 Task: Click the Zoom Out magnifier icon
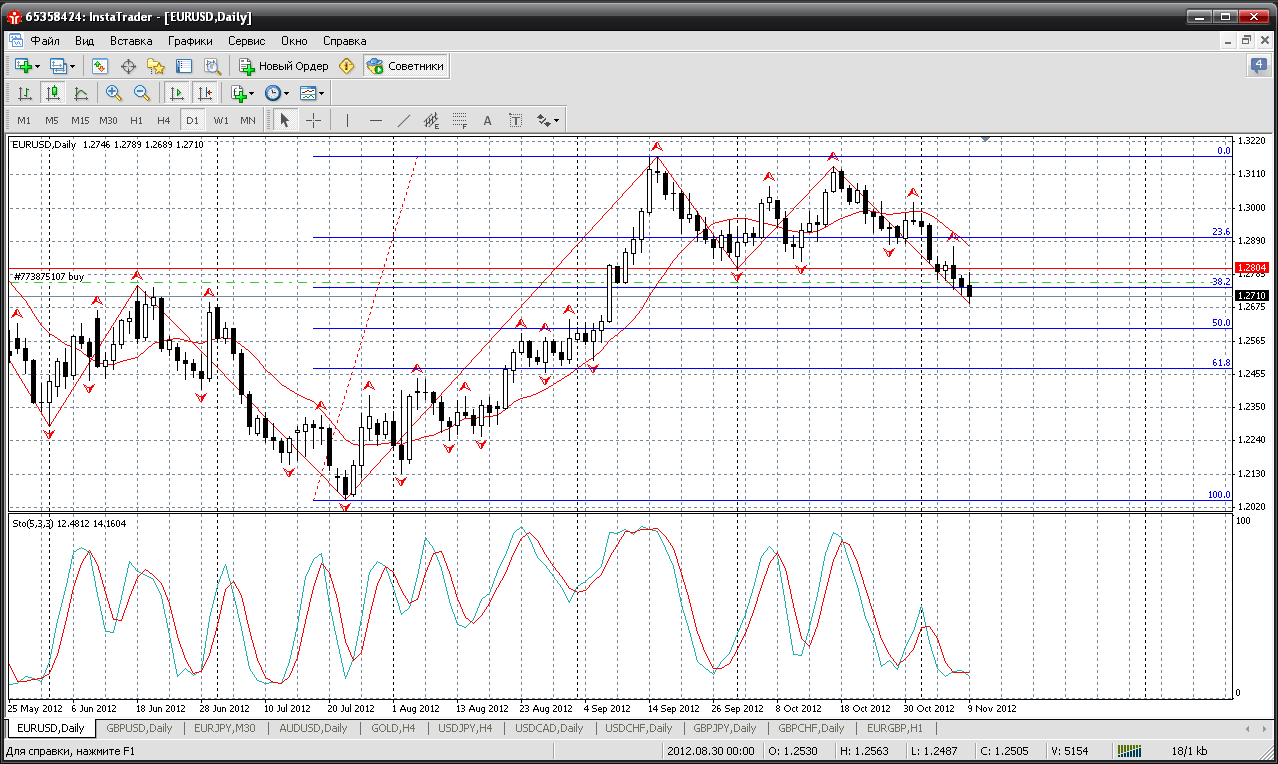tap(142, 93)
